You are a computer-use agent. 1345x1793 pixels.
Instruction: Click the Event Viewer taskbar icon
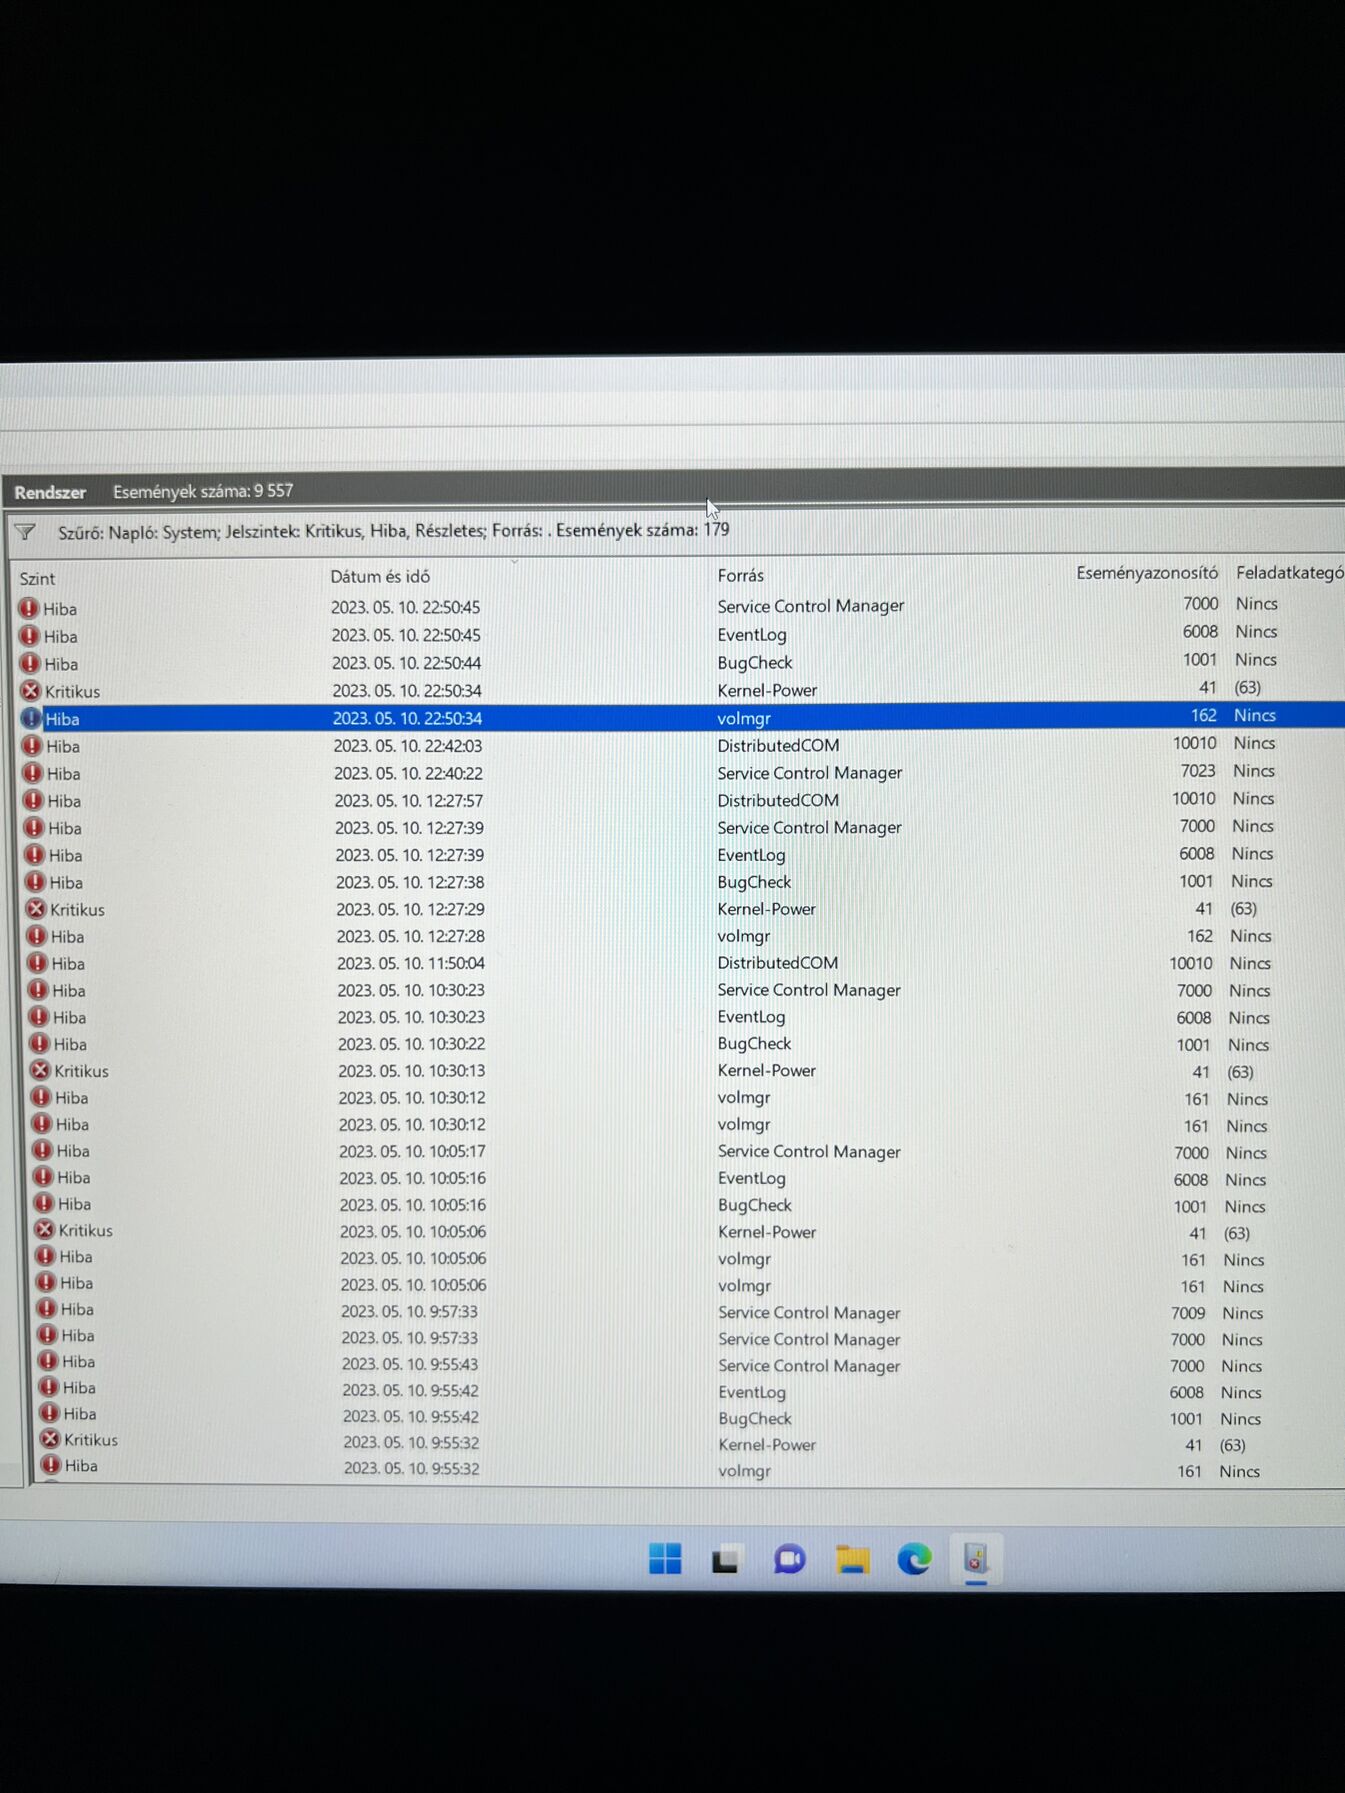pyautogui.click(x=976, y=1559)
